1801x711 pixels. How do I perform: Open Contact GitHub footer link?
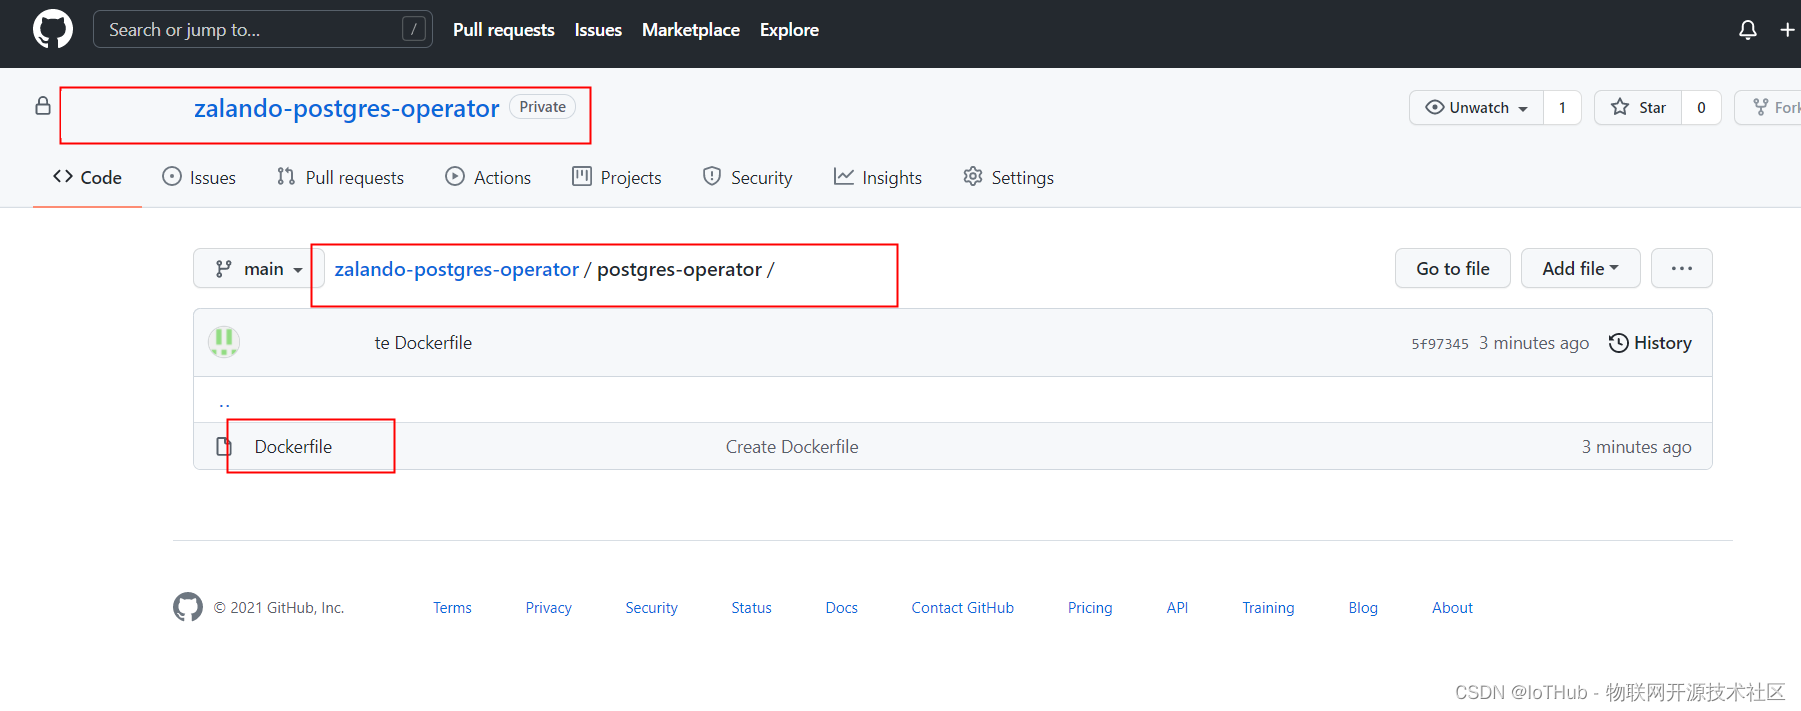pos(962,608)
